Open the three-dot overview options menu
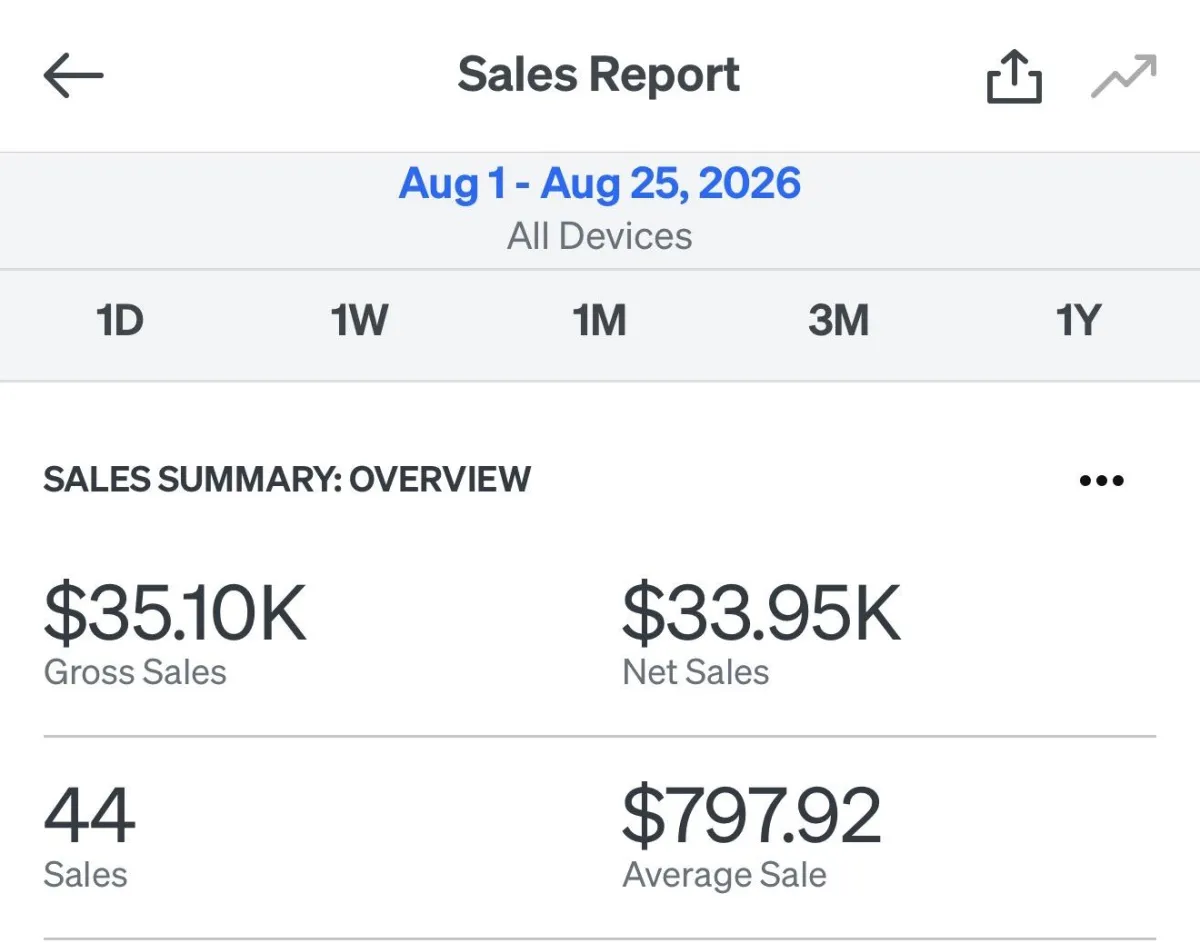 [x=1102, y=481]
